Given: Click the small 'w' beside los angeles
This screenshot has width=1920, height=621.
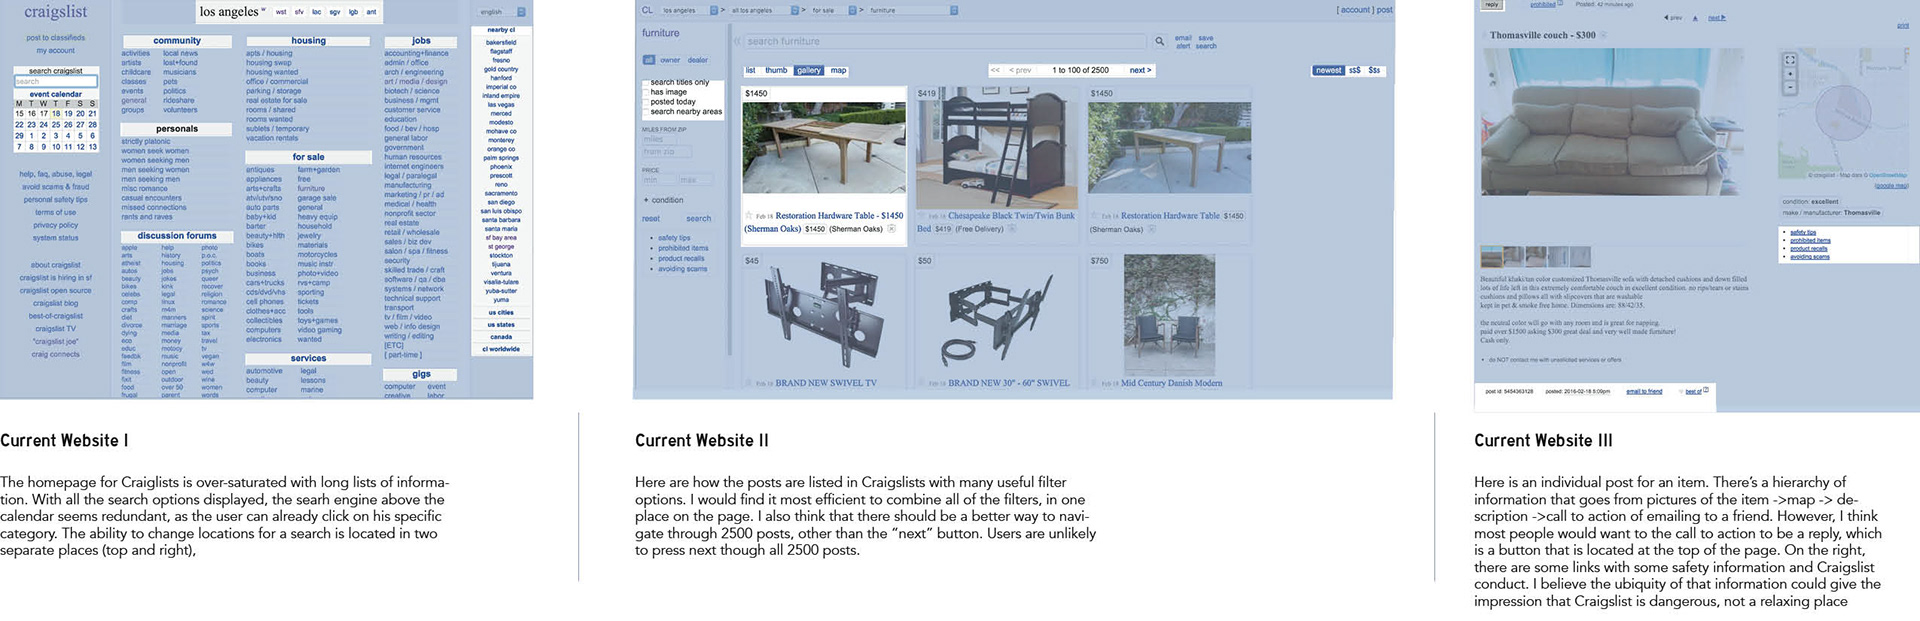Looking at the screenshot, I should pos(263,11).
